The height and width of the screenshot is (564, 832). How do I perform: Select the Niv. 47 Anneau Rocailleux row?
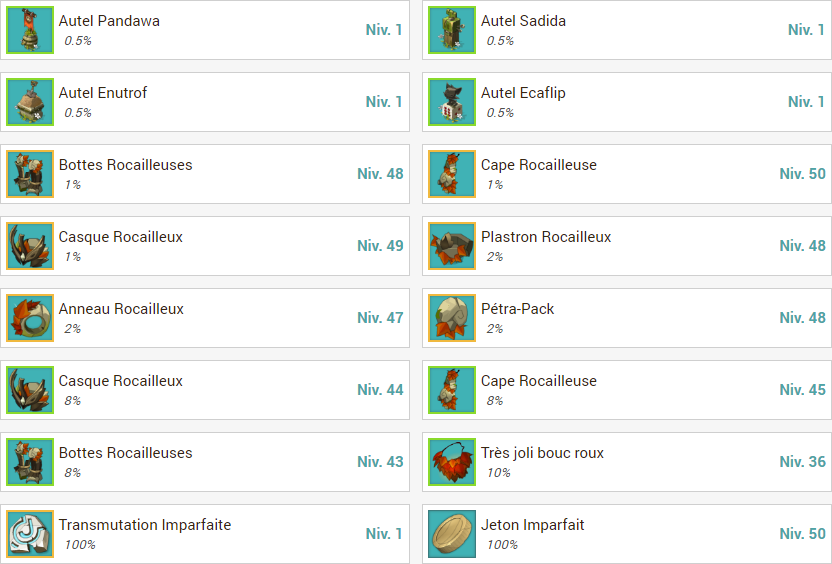point(205,318)
